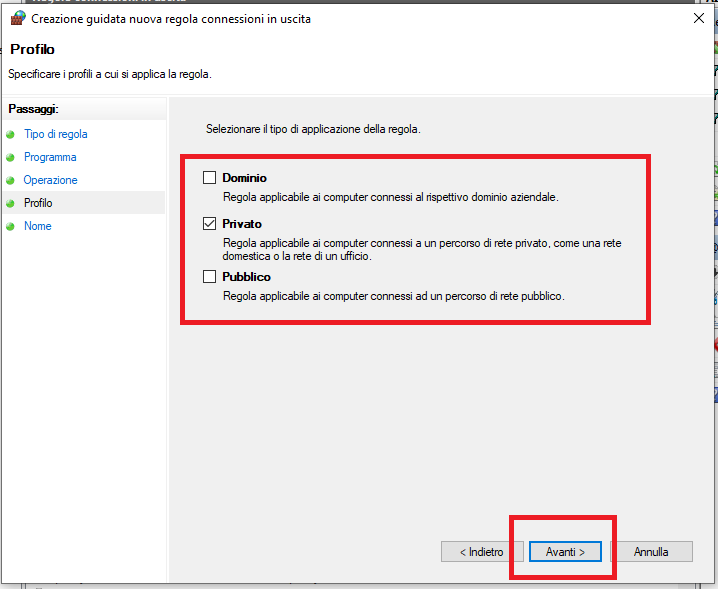718x589 pixels.
Task: Switch to the Nome step
Action: [x=38, y=226]
